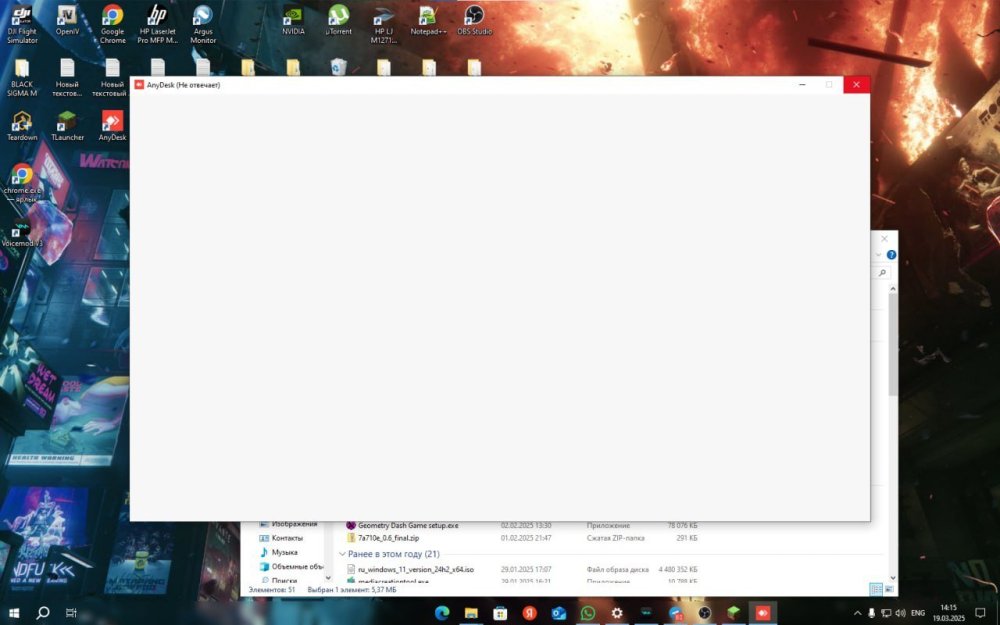Switch Explorer to details view mode
The width and height of the screenshot is (1000, 625).
click(x=876, y=589)
